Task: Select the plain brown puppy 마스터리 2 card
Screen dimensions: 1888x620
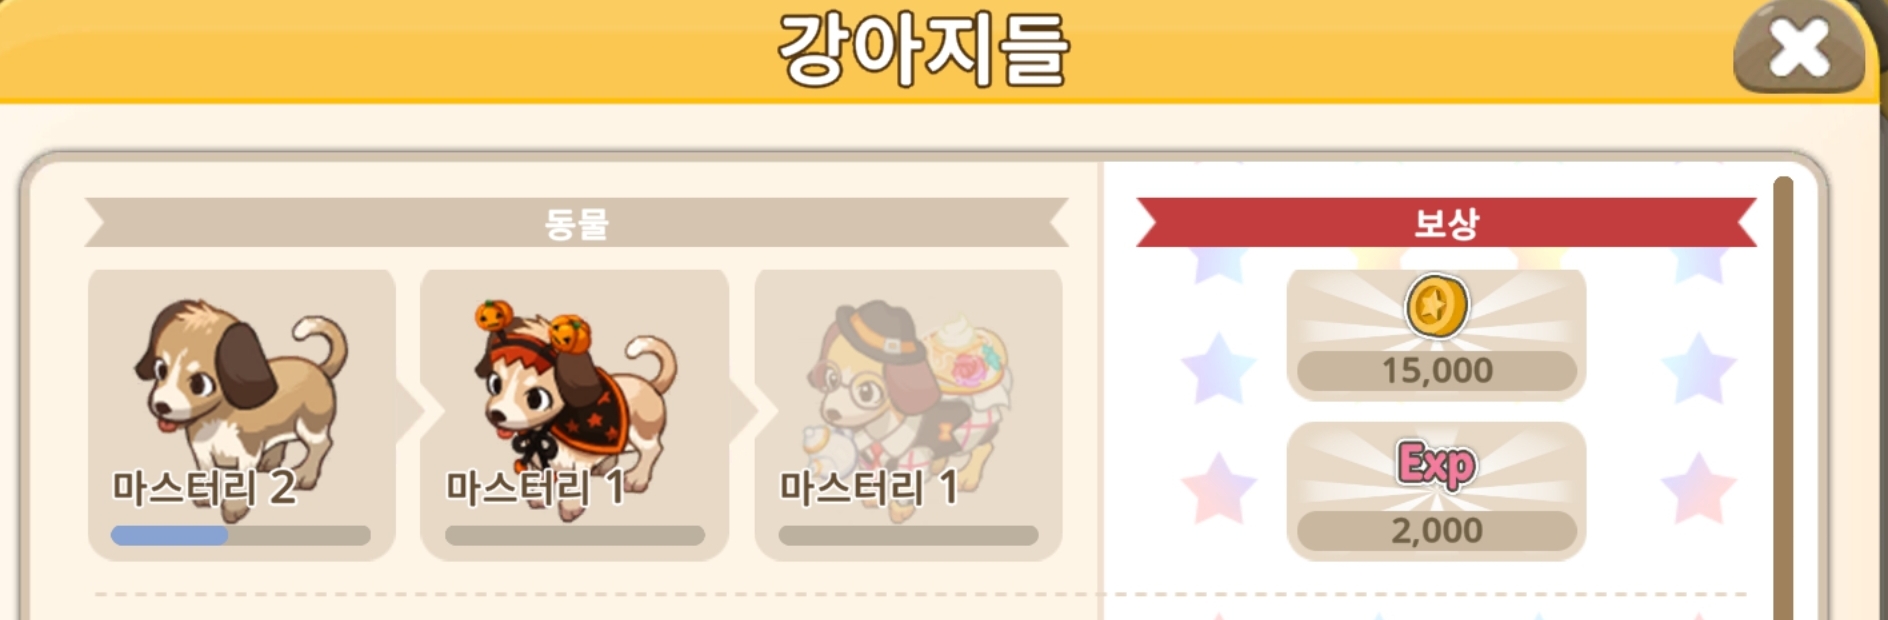Action: point(241,414)
